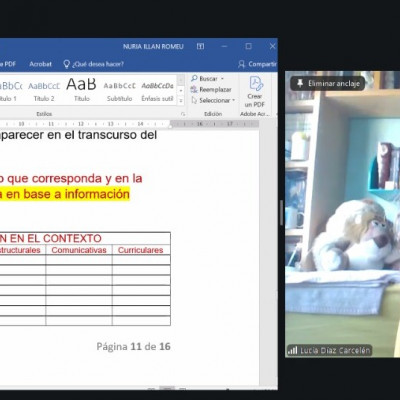Open the Buscar dropdown arrow
The image size is (400, 400).
click(x=222, y=79)
